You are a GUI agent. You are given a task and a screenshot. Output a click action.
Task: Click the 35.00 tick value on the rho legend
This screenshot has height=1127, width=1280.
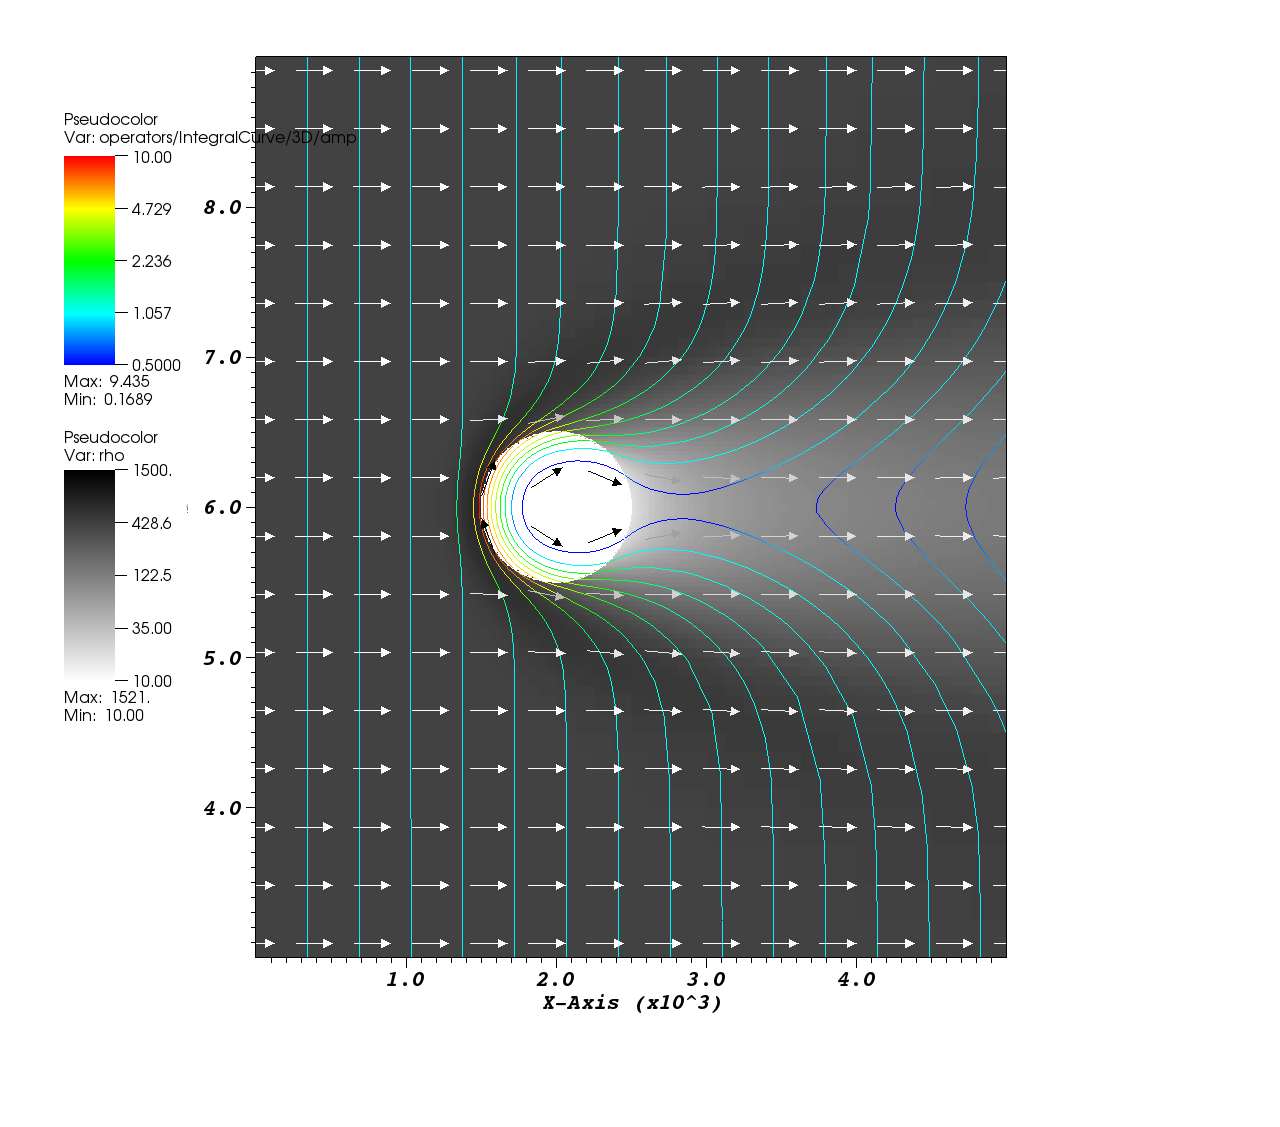coord(152,628)
